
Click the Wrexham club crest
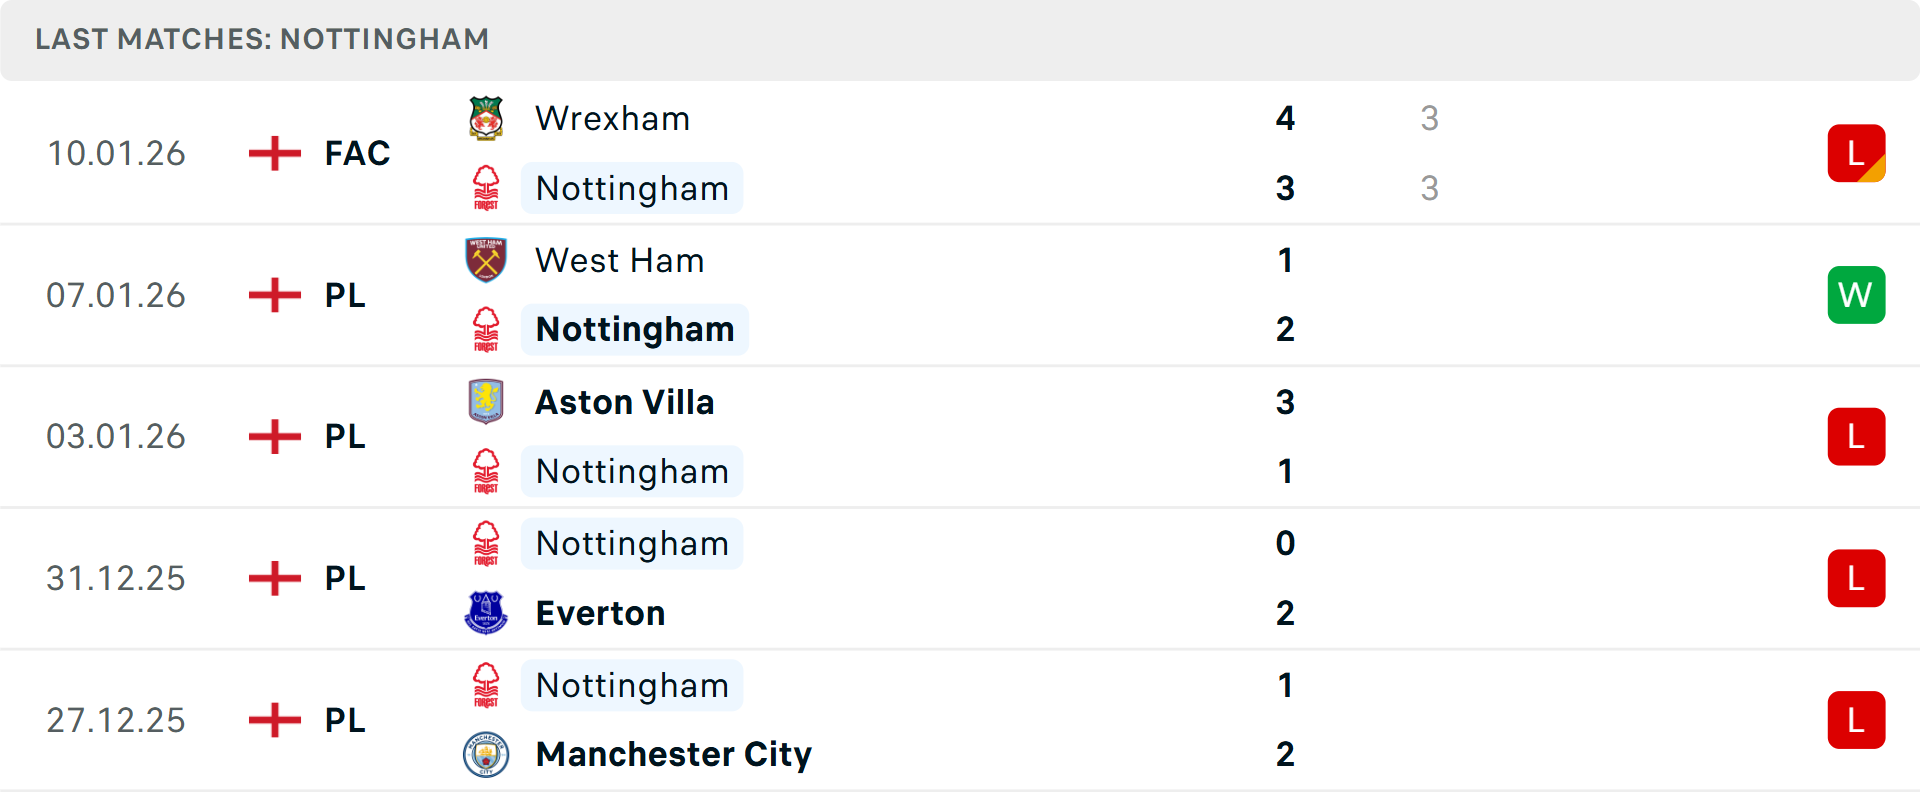click(x=486, y=118)
